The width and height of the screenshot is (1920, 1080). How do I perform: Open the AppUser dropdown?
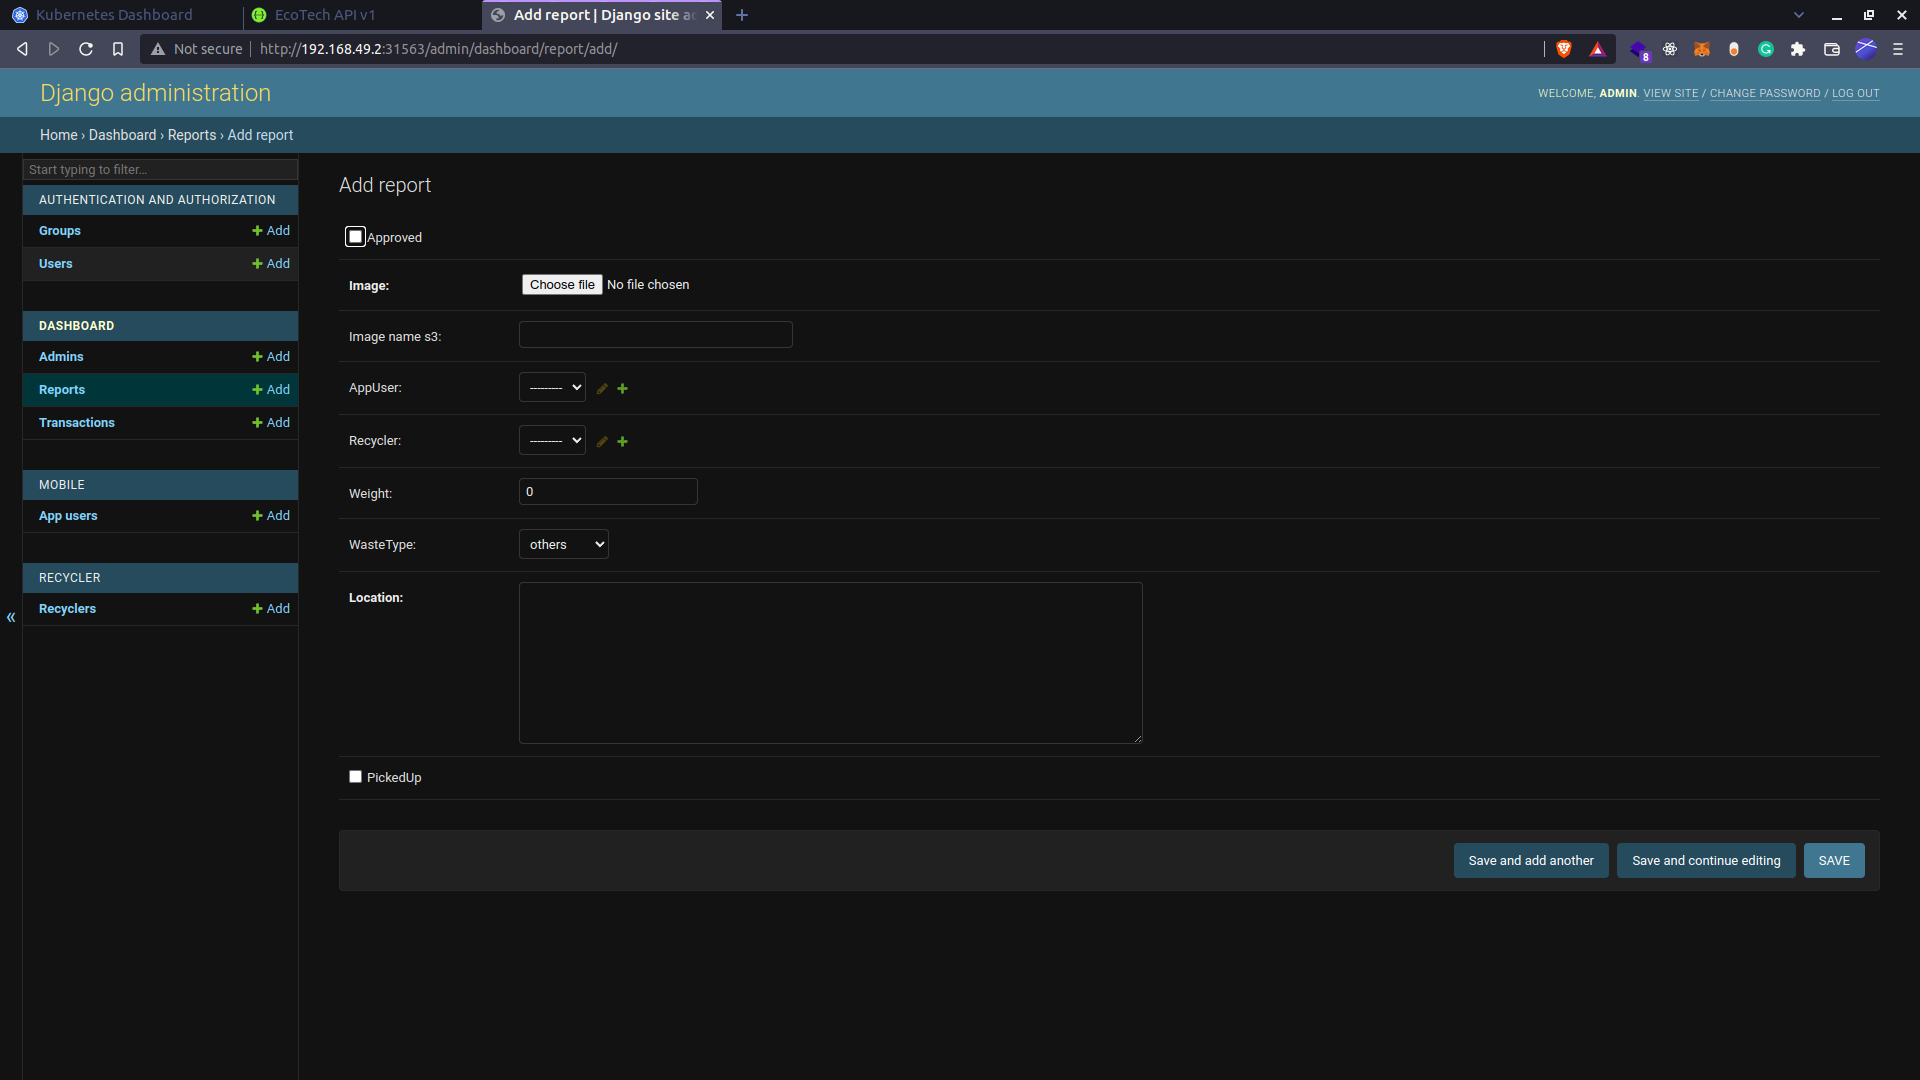pyautogui.click(x=552, y=388)
